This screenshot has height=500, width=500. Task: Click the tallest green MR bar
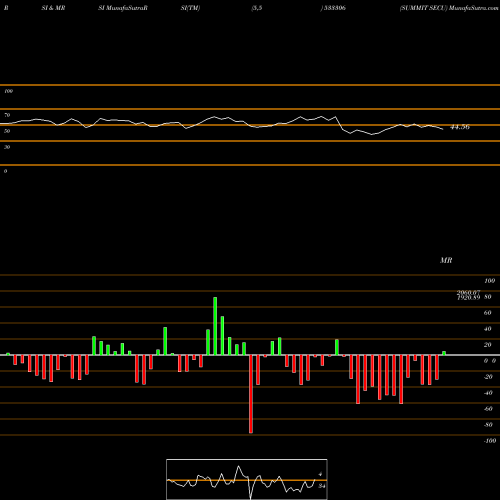215,326
